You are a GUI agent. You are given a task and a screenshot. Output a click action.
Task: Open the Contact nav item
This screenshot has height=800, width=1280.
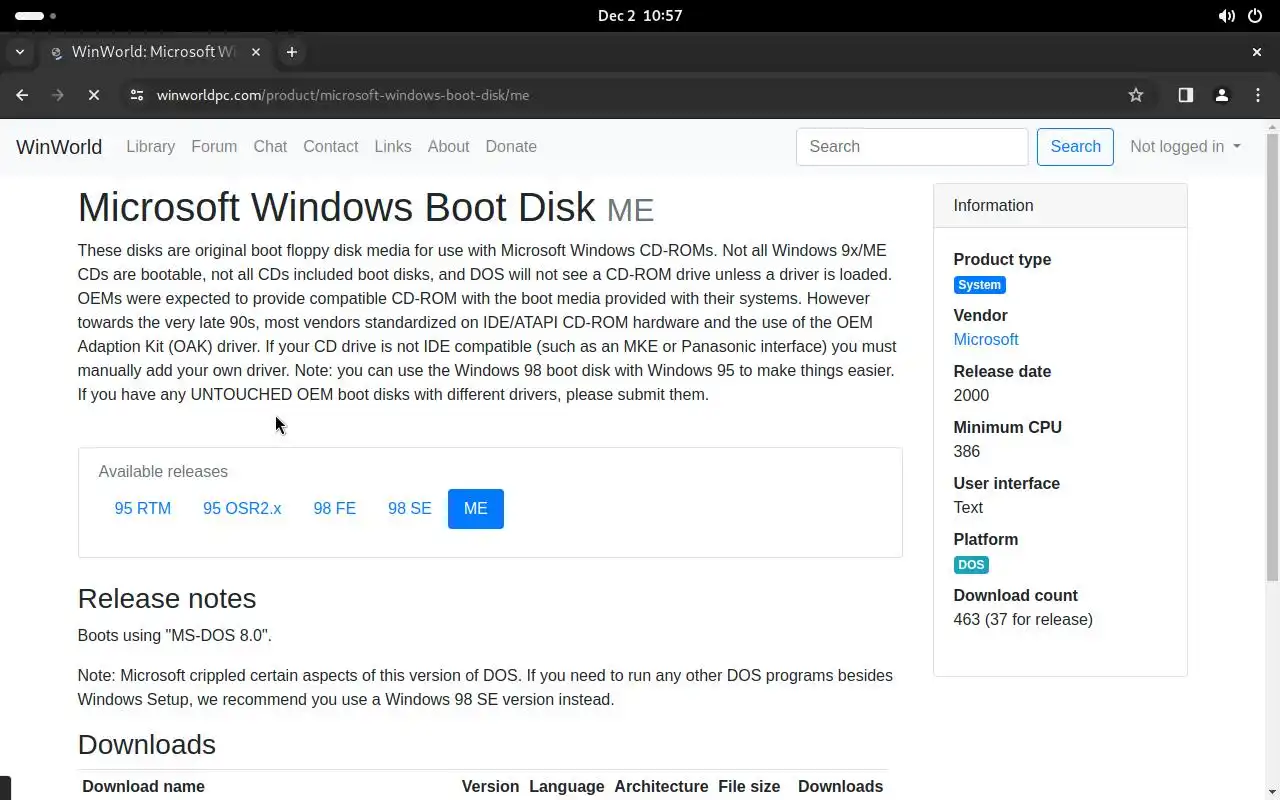click(x=331, y=146)
